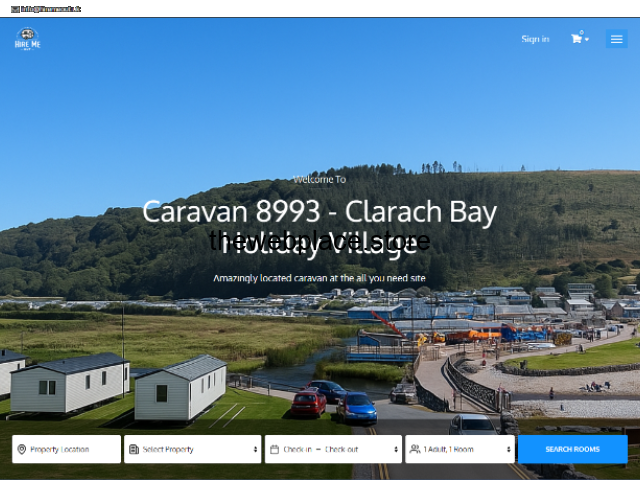The width and height of the screenshot is (640, 480).
Task: Click the guest selector dropdown arrows
Action: tap(509, 449)
